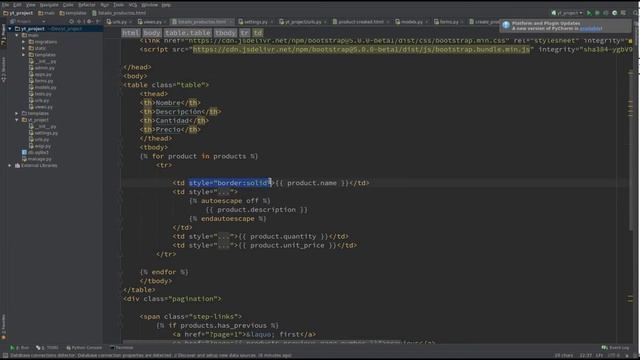
Task: Click the '{% endfor %}' code line
Action: pos(164,272)
